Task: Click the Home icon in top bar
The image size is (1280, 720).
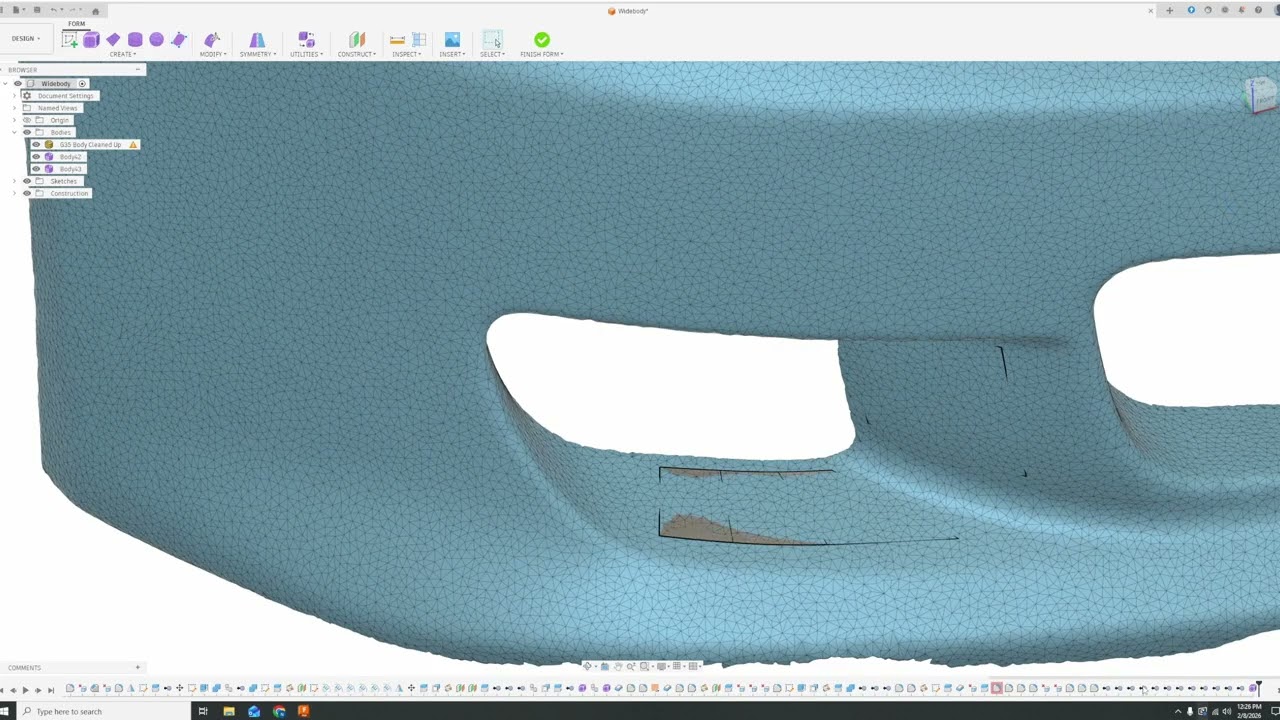Action: pyautogui.click(x=95, y=10)
